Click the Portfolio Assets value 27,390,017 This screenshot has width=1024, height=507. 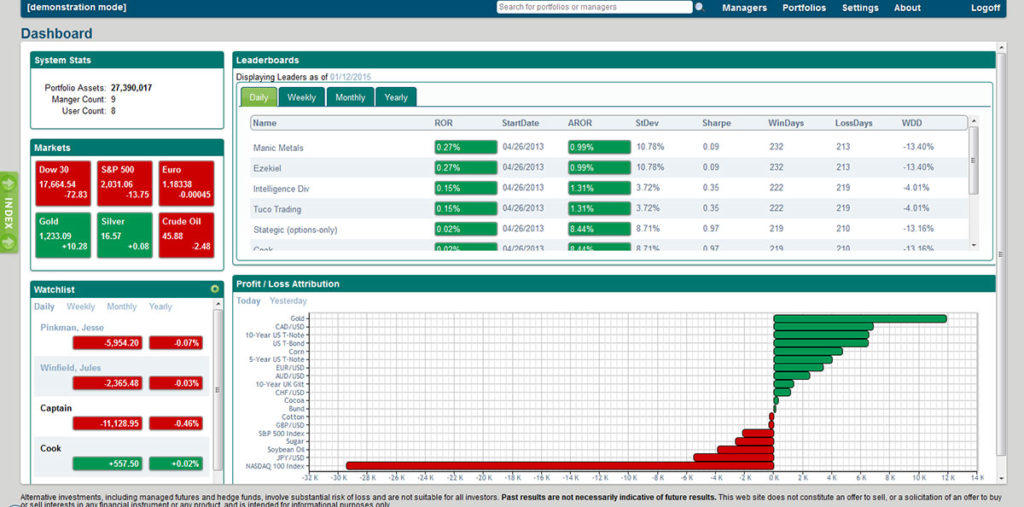click(131, 88)
